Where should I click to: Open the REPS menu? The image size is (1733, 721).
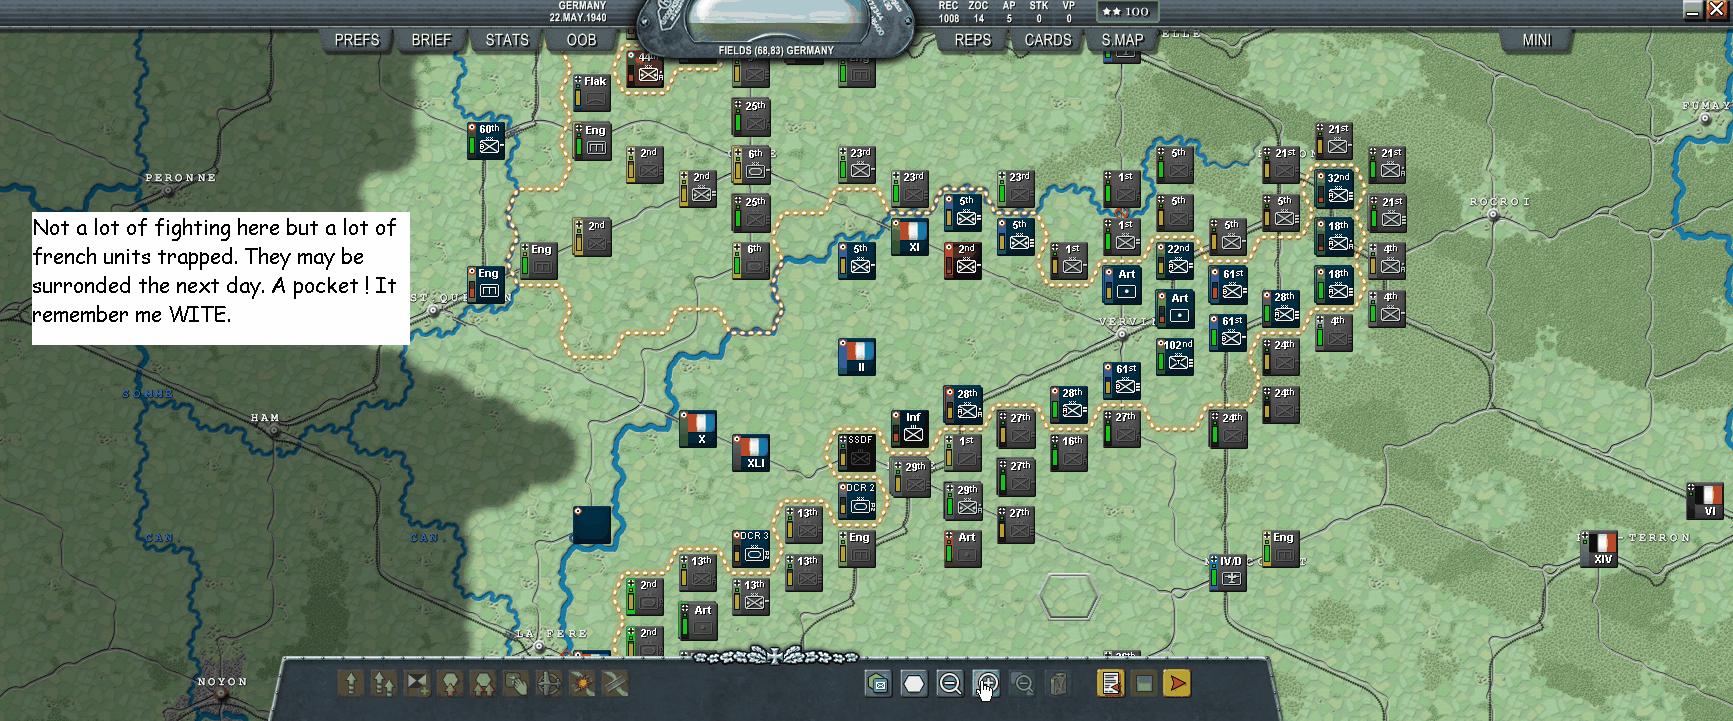click(973, 40)
